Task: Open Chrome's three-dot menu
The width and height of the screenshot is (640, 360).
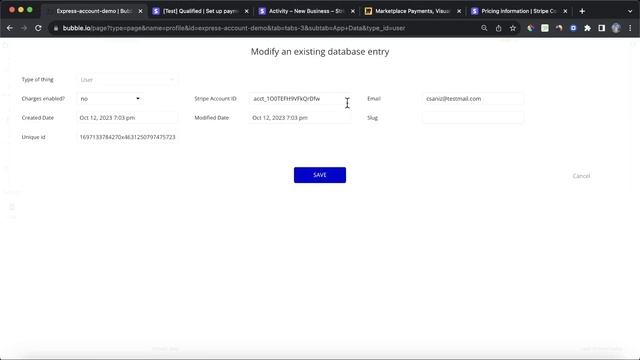Action: point(630,28)
